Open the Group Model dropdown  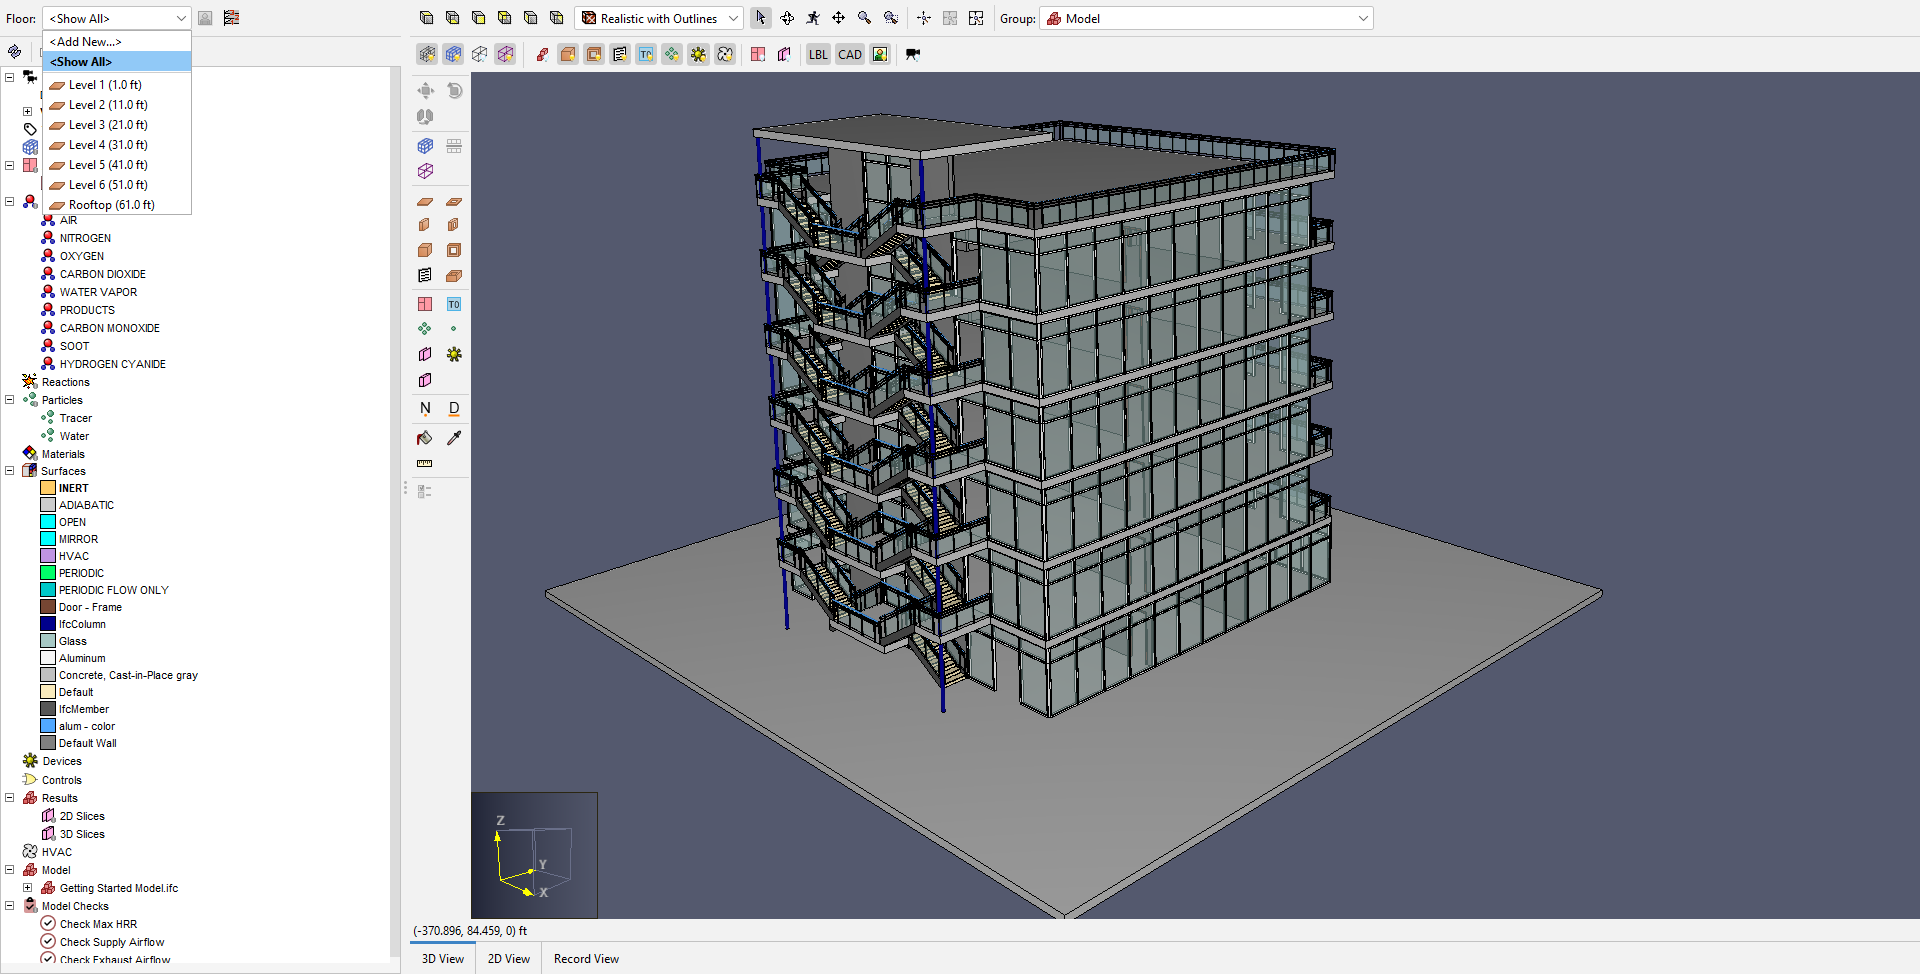[x=1206, y=18]
